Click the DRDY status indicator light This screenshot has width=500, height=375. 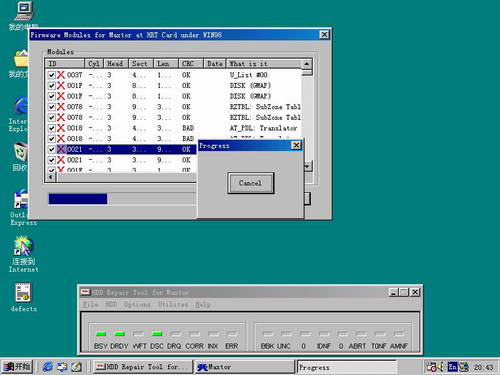120,334
